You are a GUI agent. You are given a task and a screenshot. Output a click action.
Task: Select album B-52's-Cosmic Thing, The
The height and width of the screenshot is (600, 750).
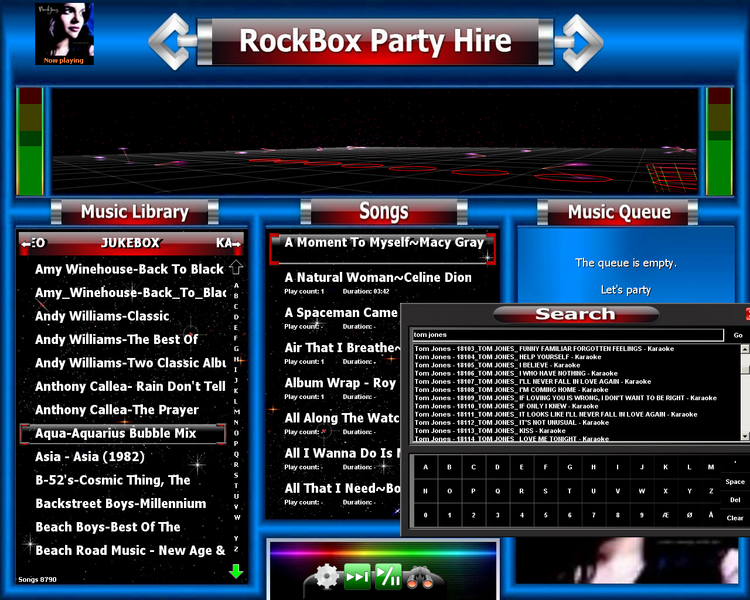(112, 480)
